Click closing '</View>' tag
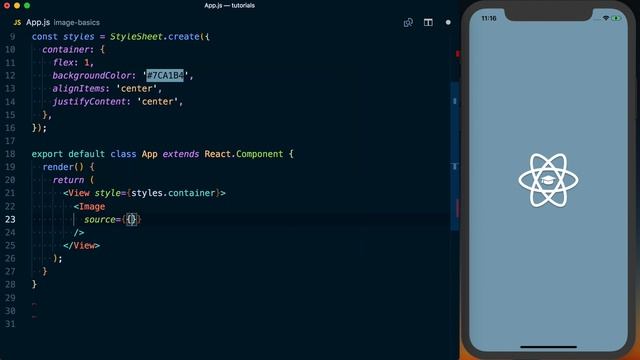The width and height of the screenshot is (640, 360). pos(81,246)
